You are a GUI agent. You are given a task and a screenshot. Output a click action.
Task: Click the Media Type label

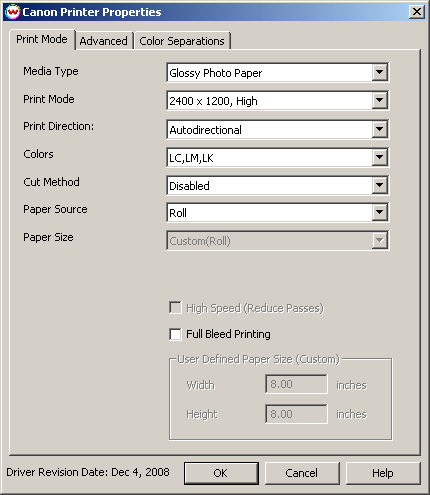click(x=51, y=71)
